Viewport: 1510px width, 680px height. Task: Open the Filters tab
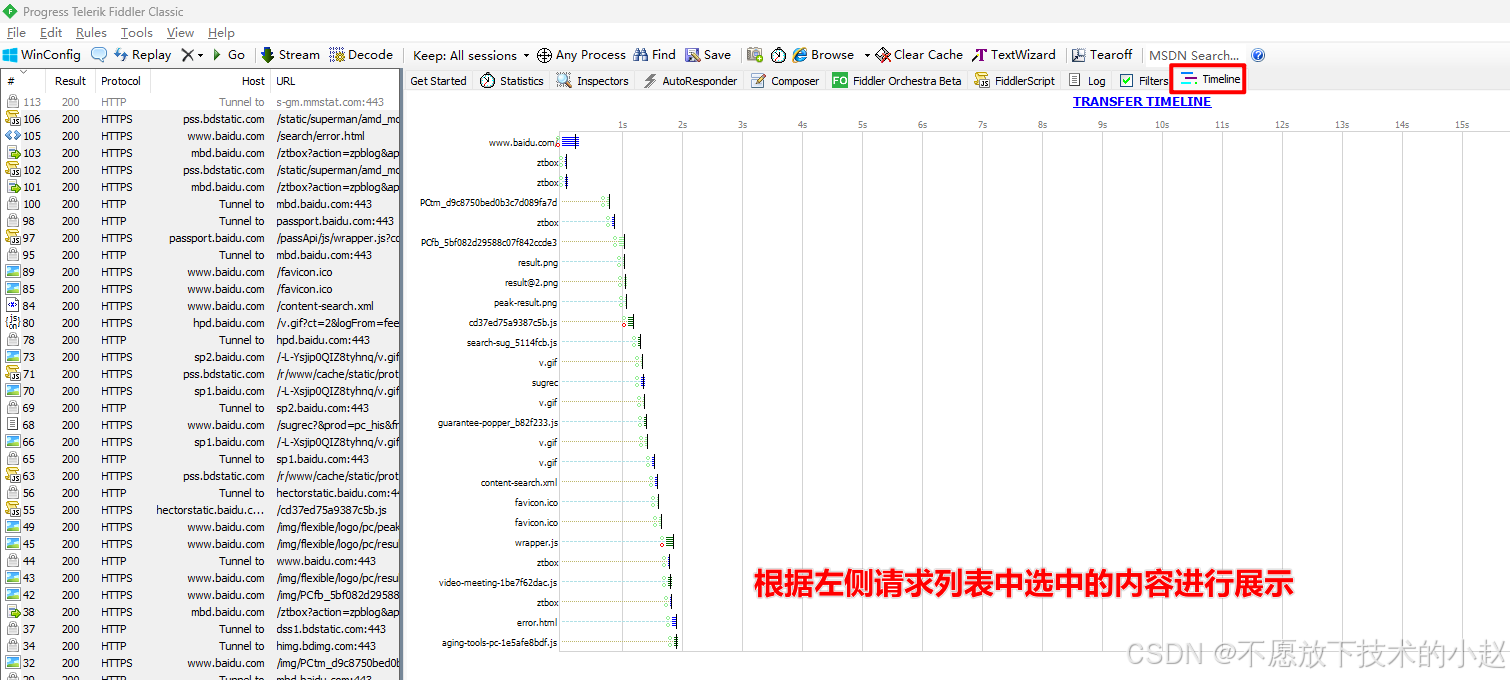1143,81
